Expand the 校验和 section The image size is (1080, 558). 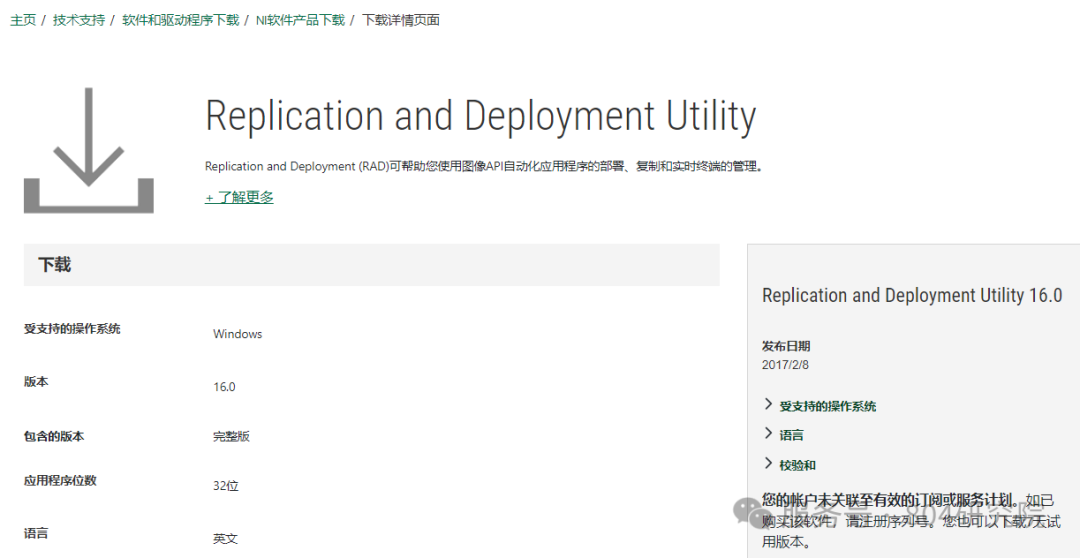click(x=790, y=465)
